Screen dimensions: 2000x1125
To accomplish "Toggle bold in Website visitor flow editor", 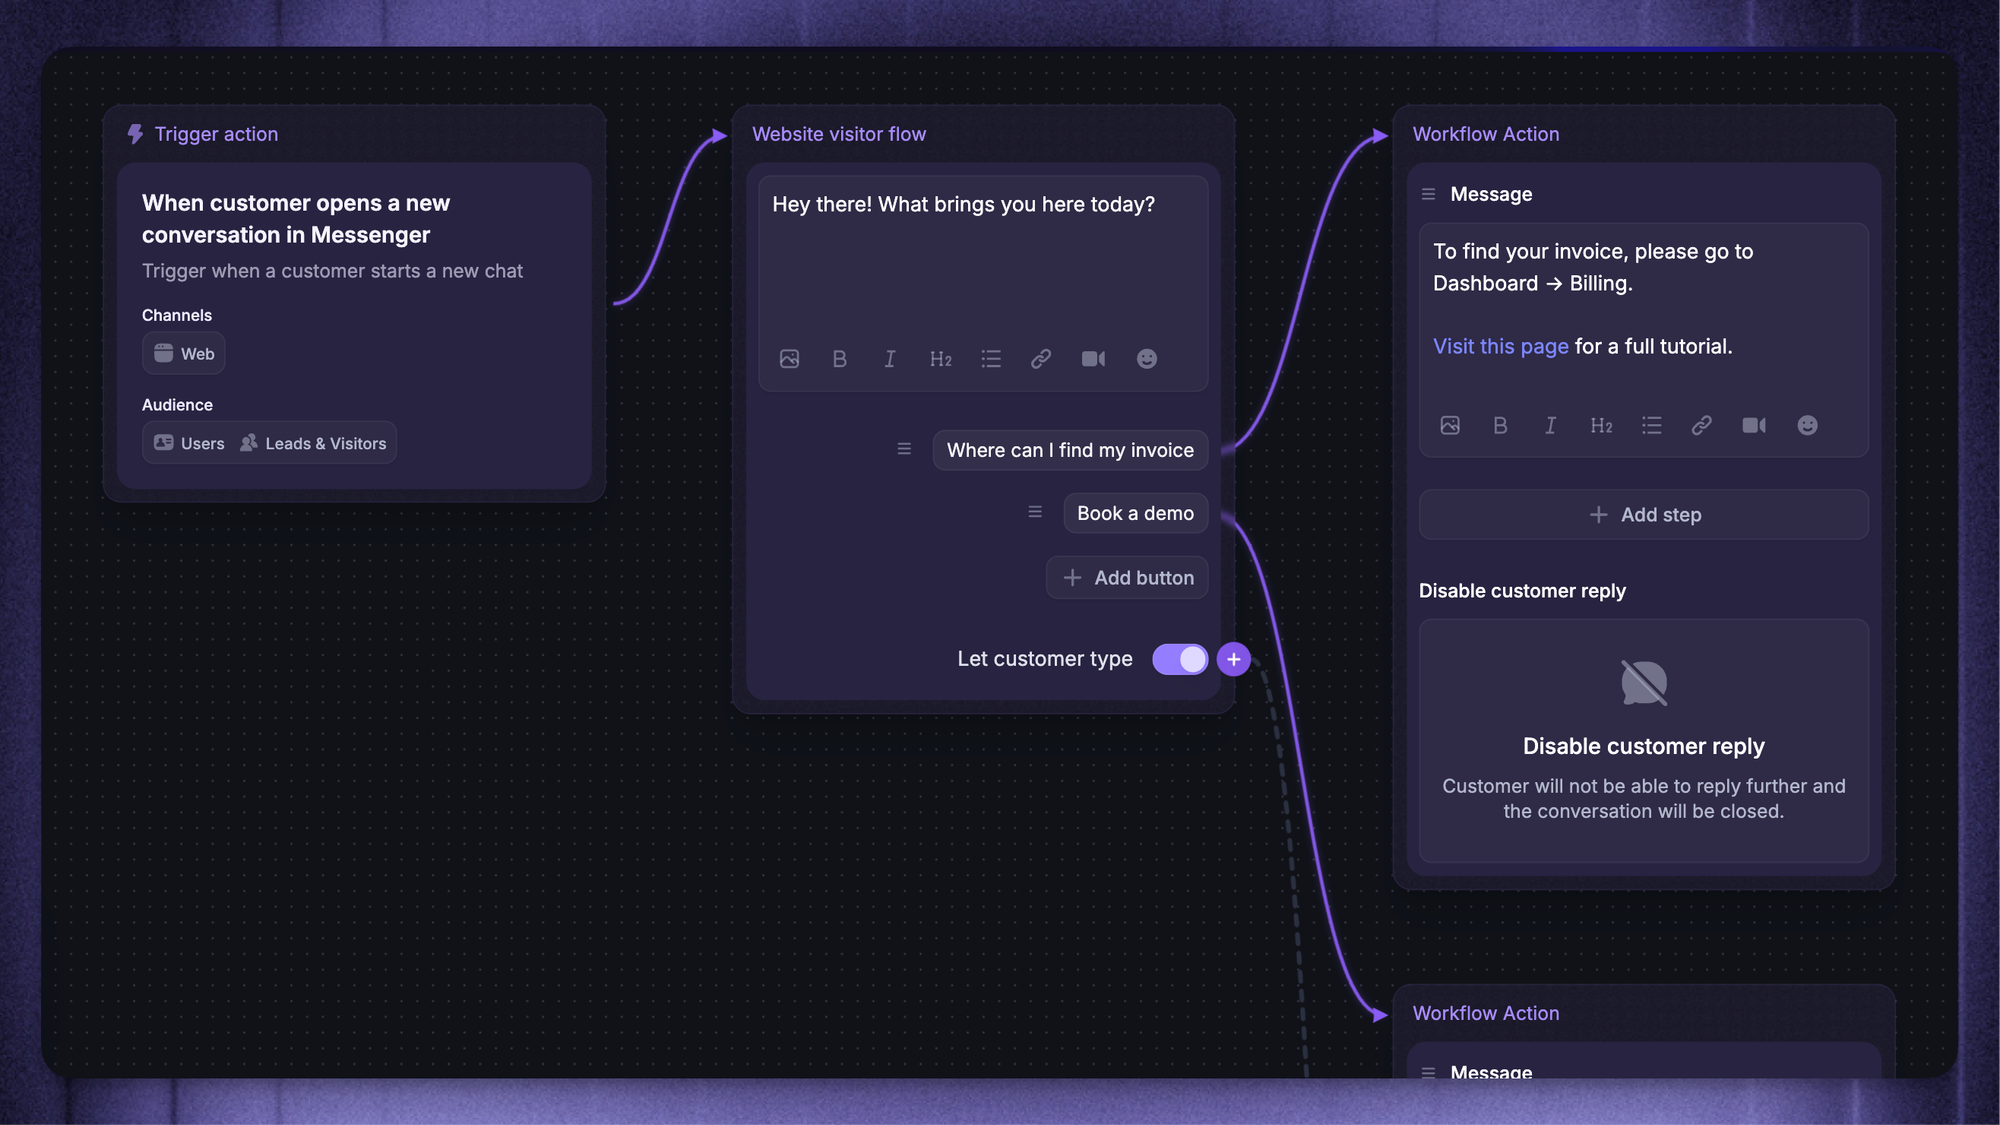I will (840, 359).
